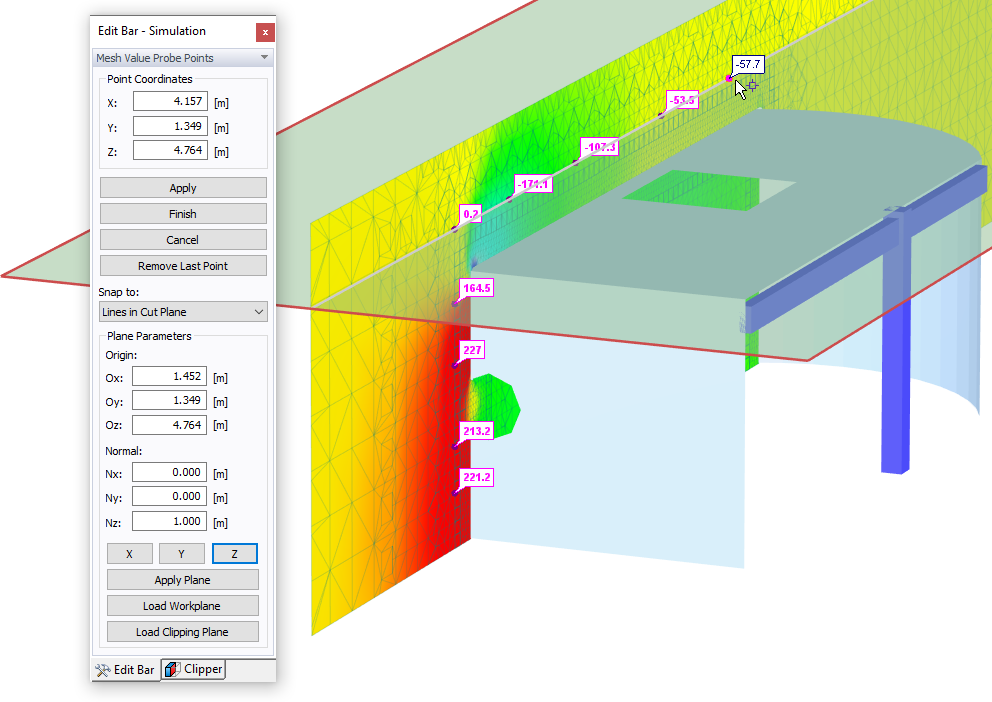Switch to the Edit Bar tab
992x702 pixels.
125,670
